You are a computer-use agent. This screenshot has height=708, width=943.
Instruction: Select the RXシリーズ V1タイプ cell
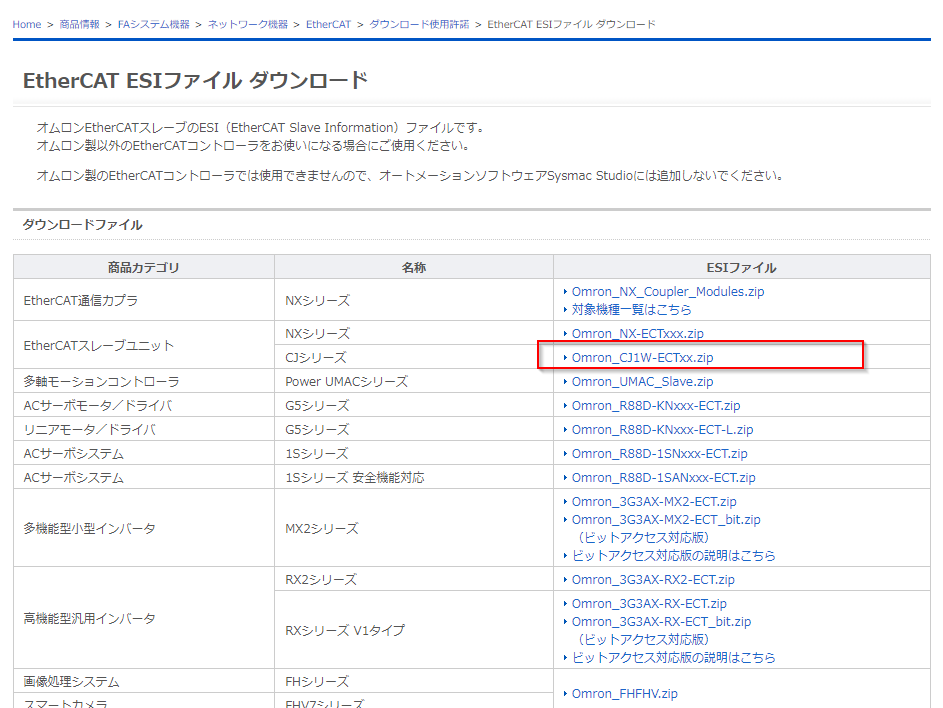pyautogui.click(x=414, y=630)
